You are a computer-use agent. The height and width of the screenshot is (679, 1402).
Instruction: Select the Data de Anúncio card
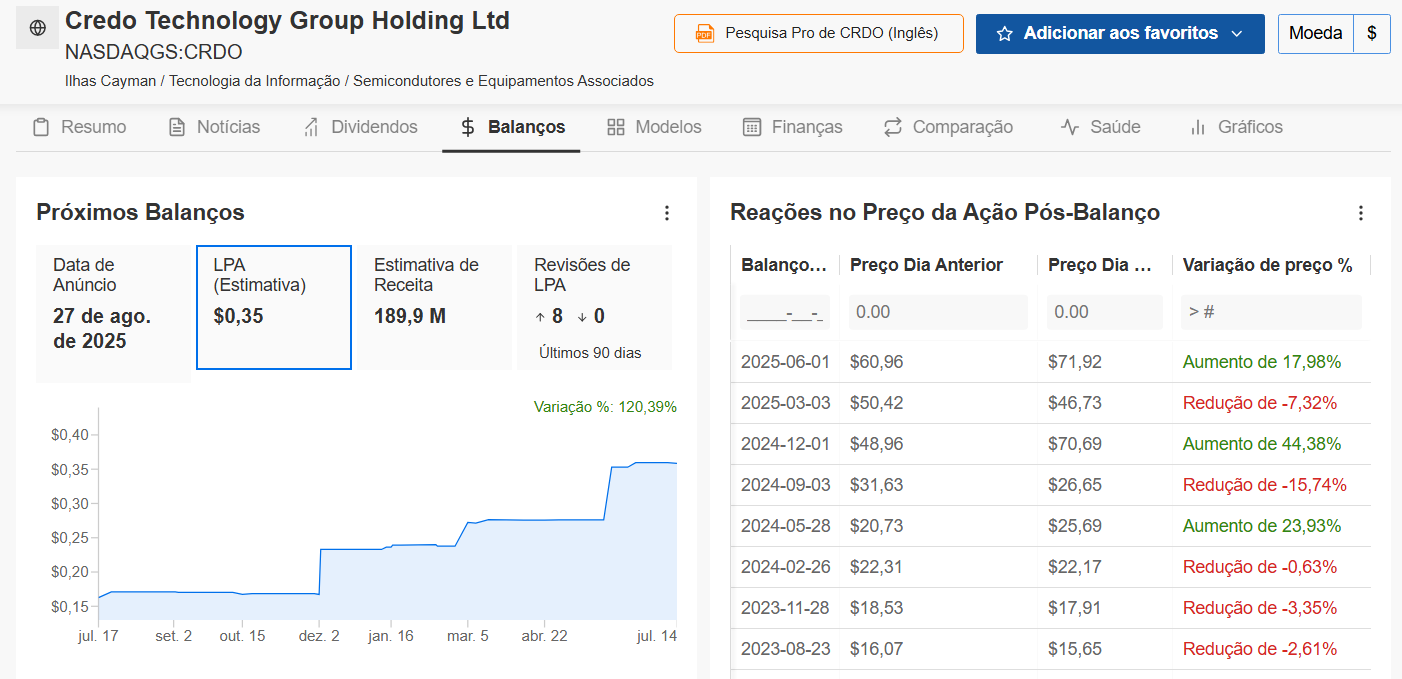click(x=113, y=314)
